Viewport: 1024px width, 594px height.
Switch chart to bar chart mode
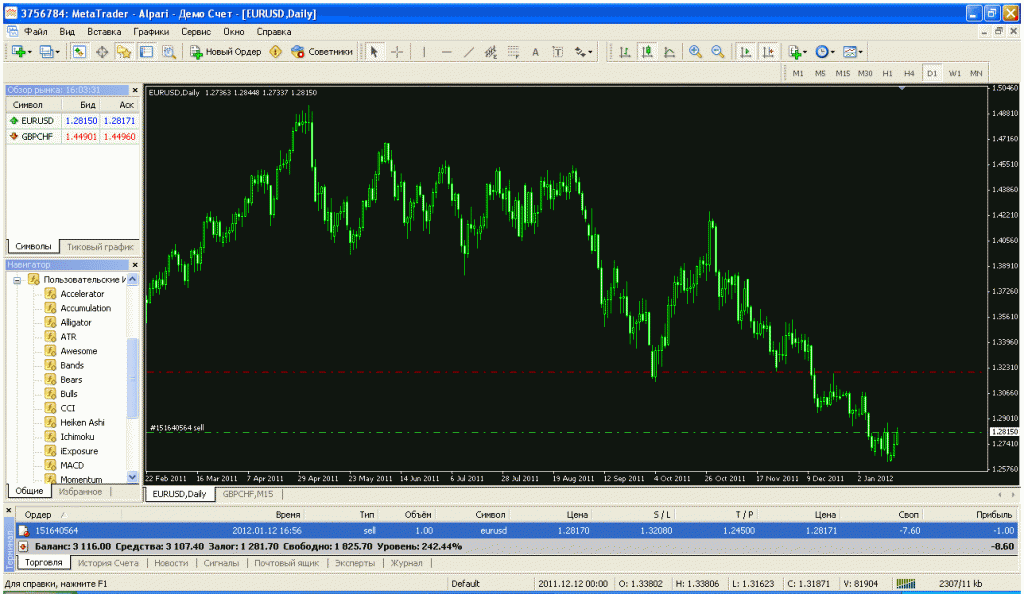click(x=624, y=51)
